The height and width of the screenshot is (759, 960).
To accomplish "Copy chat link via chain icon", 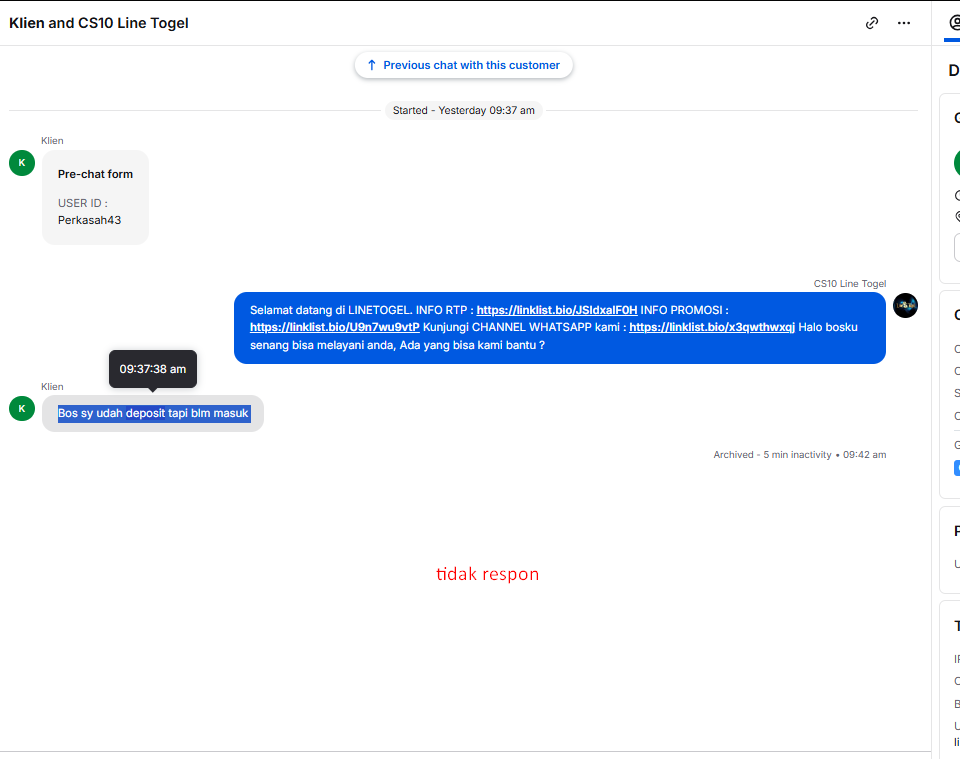I will point(872,23).
